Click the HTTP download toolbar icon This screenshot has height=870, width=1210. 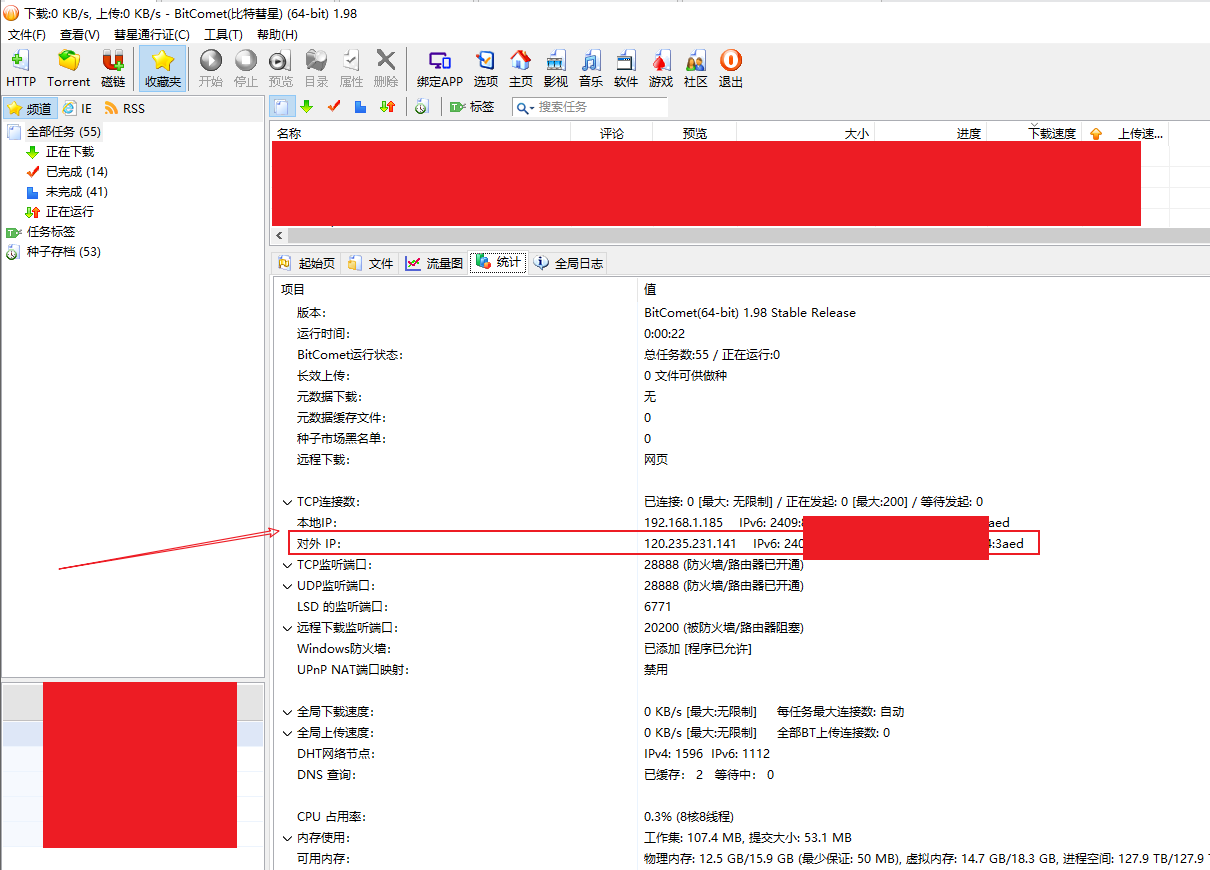click(20, 68)
